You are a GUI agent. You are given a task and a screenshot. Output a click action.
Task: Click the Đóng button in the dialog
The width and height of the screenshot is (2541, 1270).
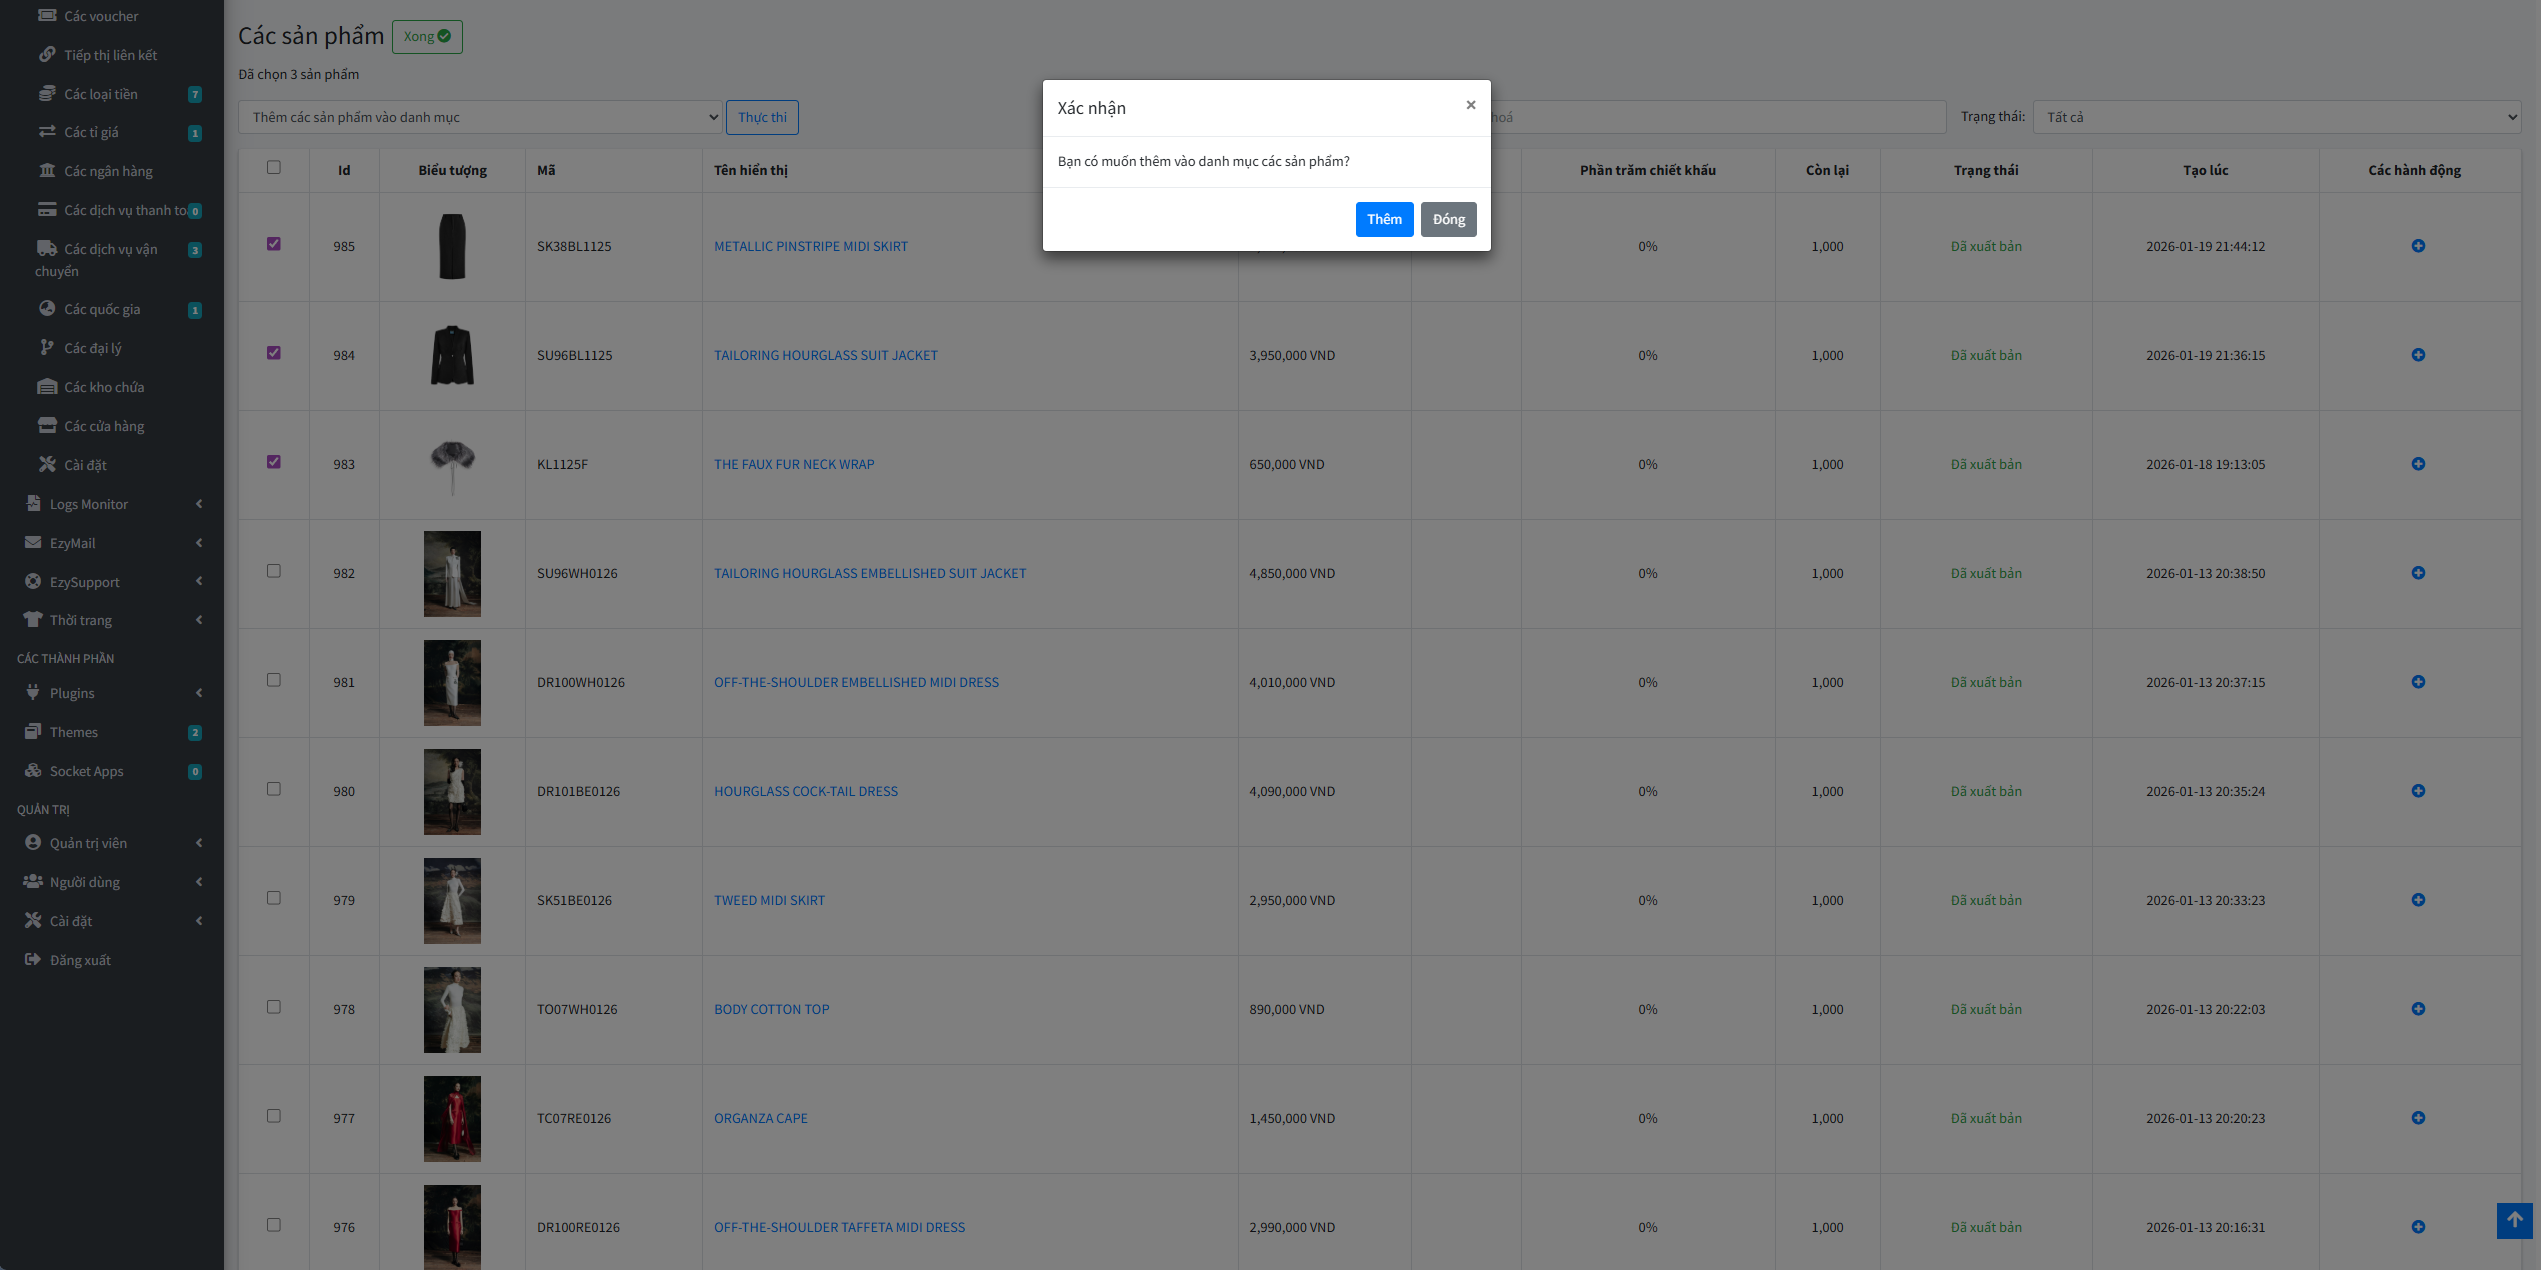coord(1448,219)
